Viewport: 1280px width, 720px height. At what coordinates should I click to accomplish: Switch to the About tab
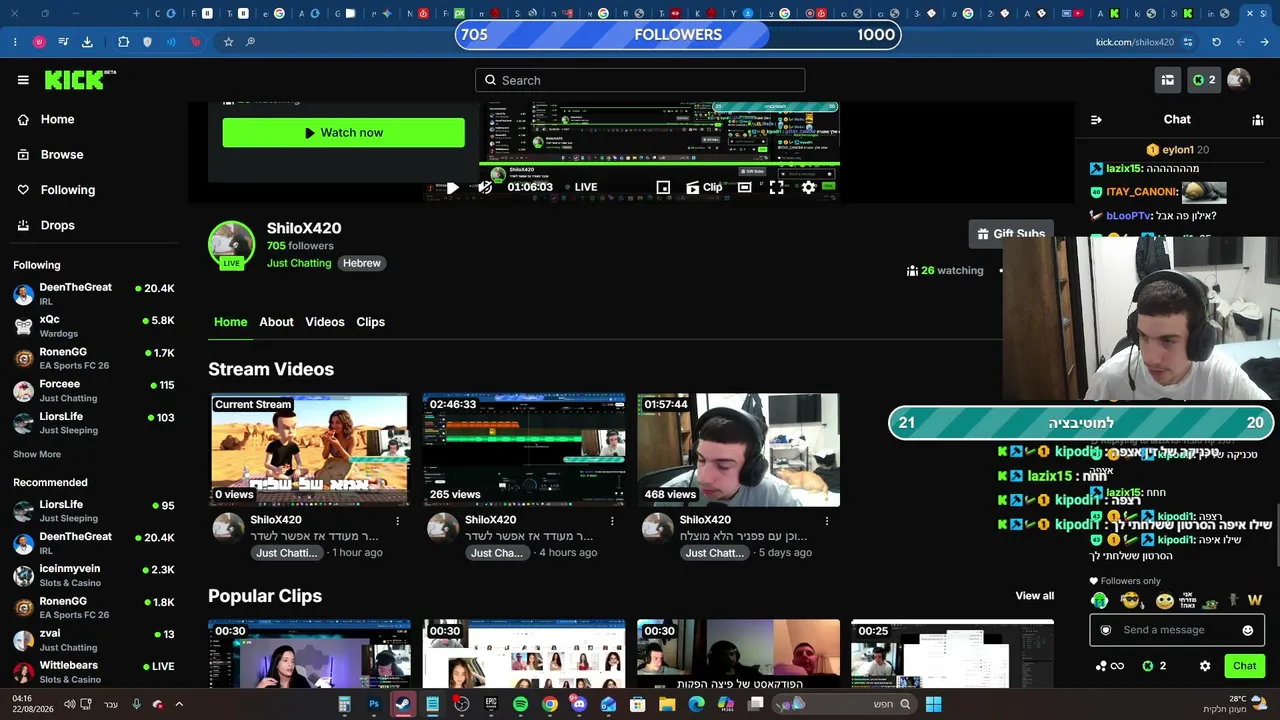(x=276, y=322)
